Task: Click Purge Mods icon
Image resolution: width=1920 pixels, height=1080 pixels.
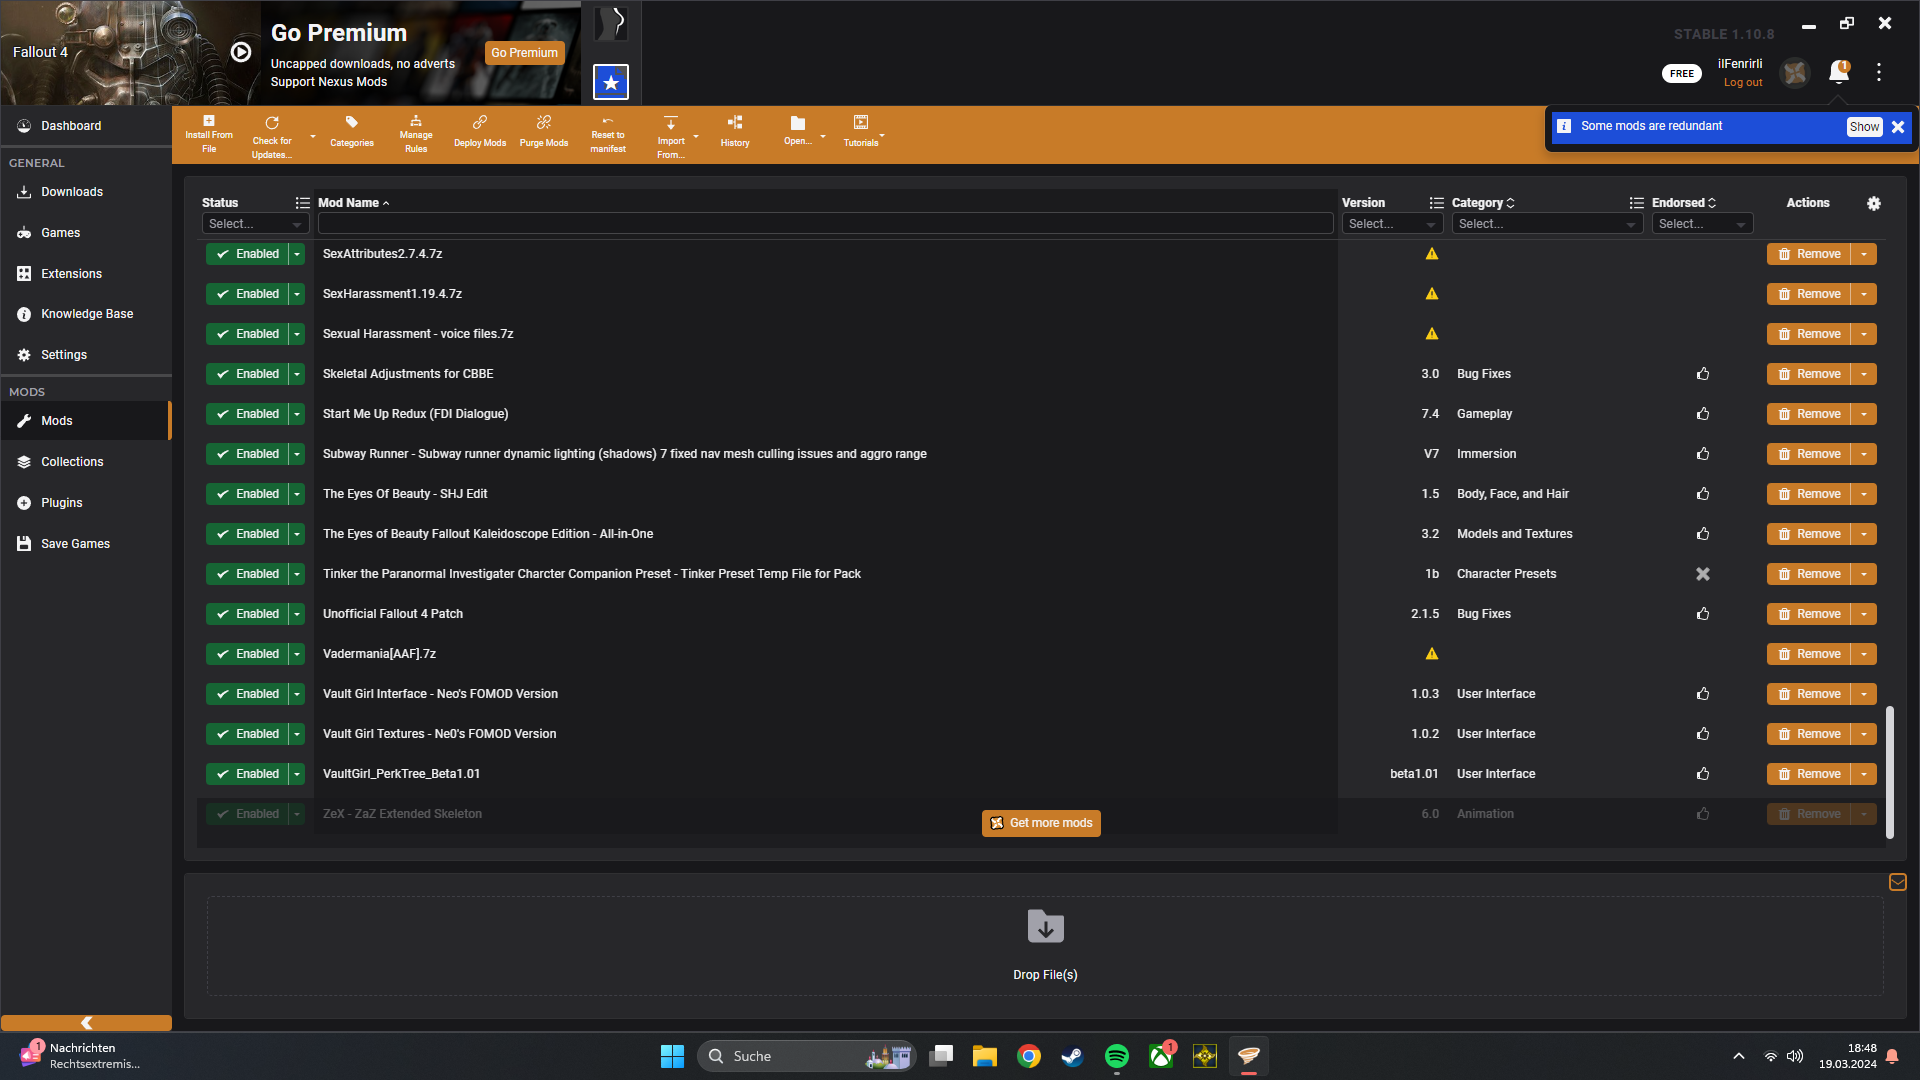Action: point(544,122)
